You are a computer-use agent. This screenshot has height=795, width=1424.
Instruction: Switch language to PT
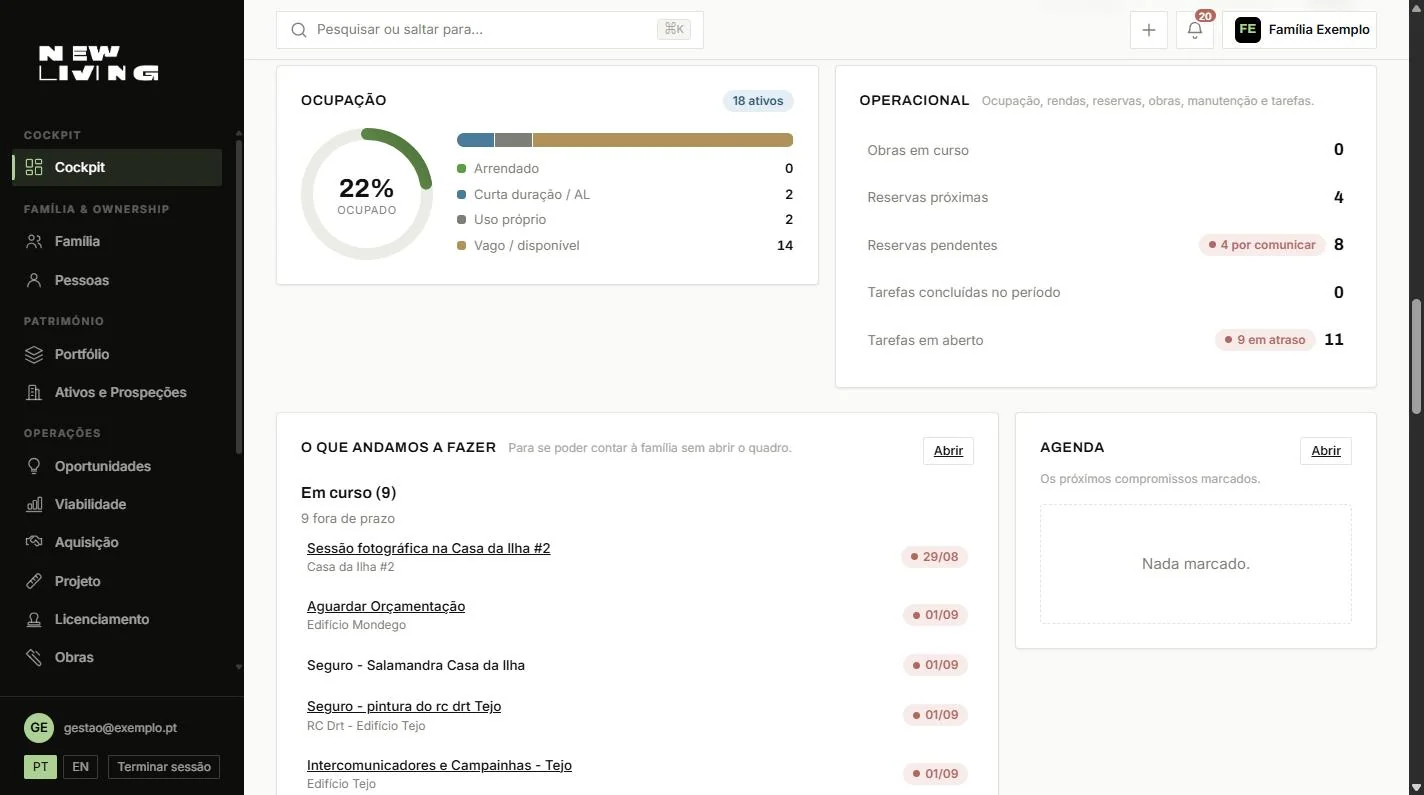pos(40,767)
